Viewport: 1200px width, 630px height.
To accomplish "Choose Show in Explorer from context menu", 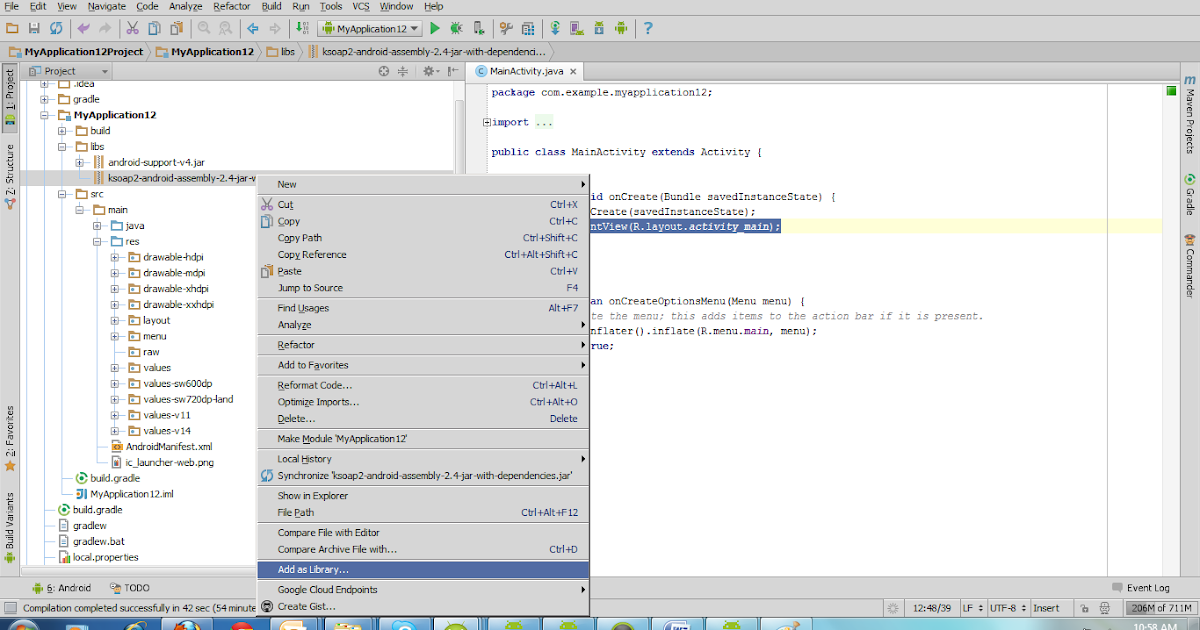I will [424, 496].
